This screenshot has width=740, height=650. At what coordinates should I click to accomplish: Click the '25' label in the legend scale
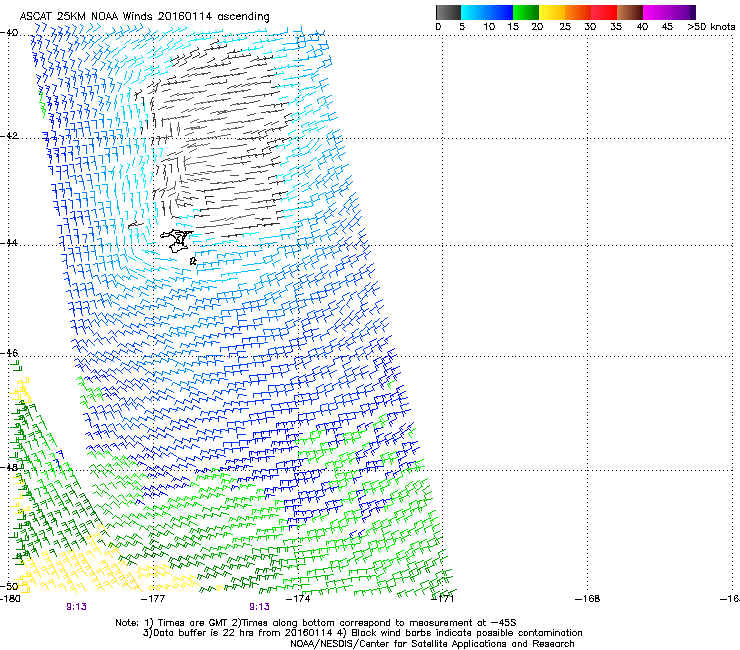click(x=565, y=26)
